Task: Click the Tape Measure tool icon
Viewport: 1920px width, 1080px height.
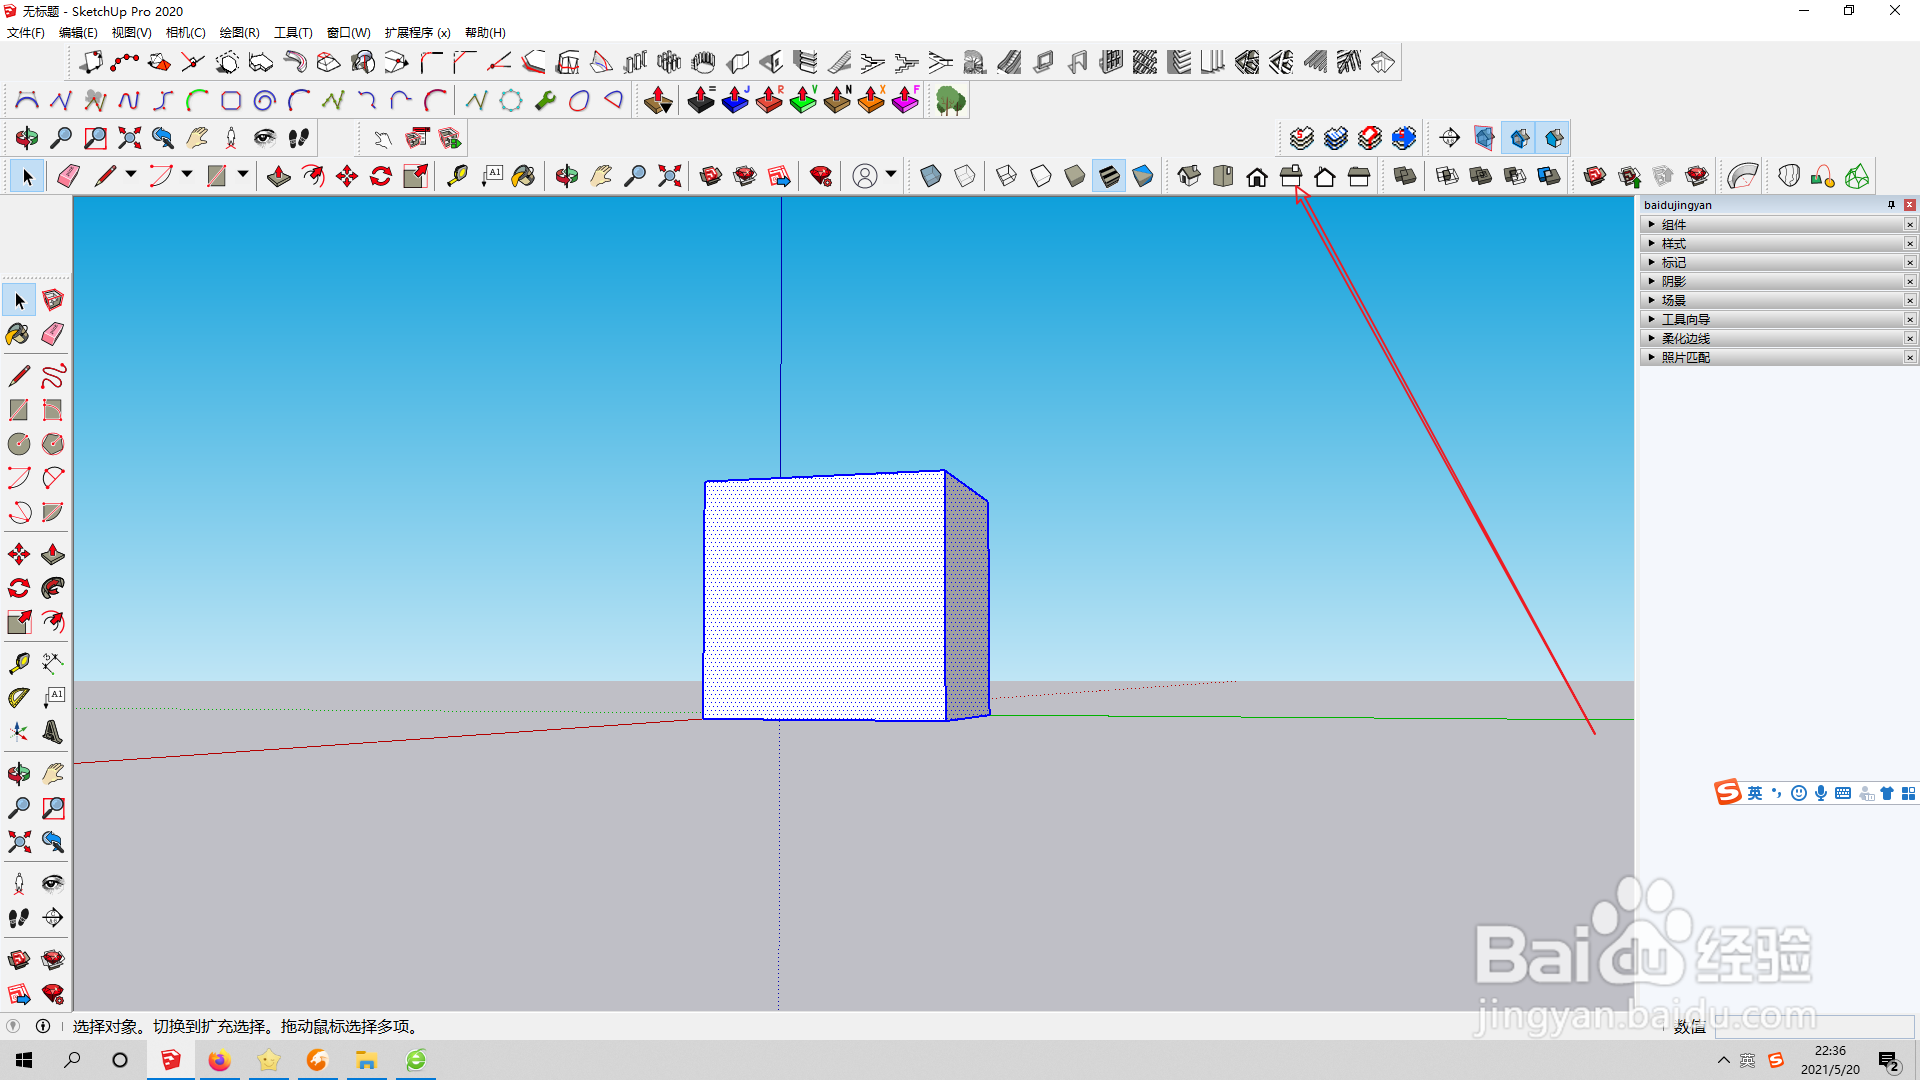Action: [457, 177]
